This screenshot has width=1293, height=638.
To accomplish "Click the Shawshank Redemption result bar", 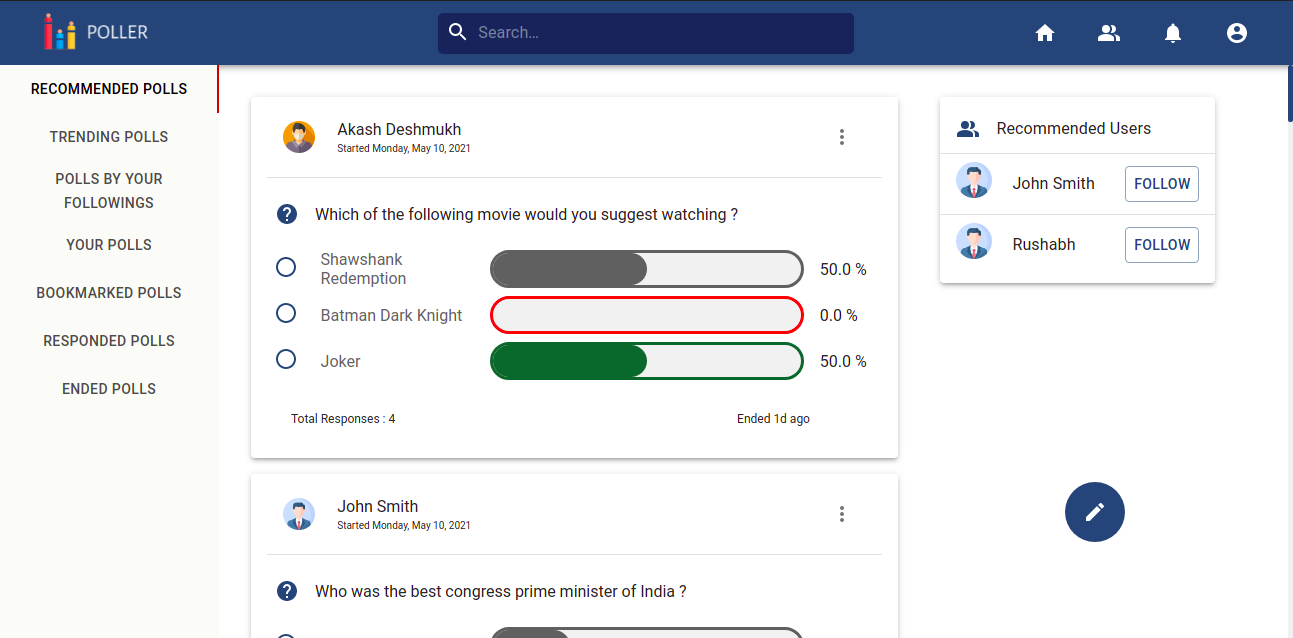I will point(647,269).
